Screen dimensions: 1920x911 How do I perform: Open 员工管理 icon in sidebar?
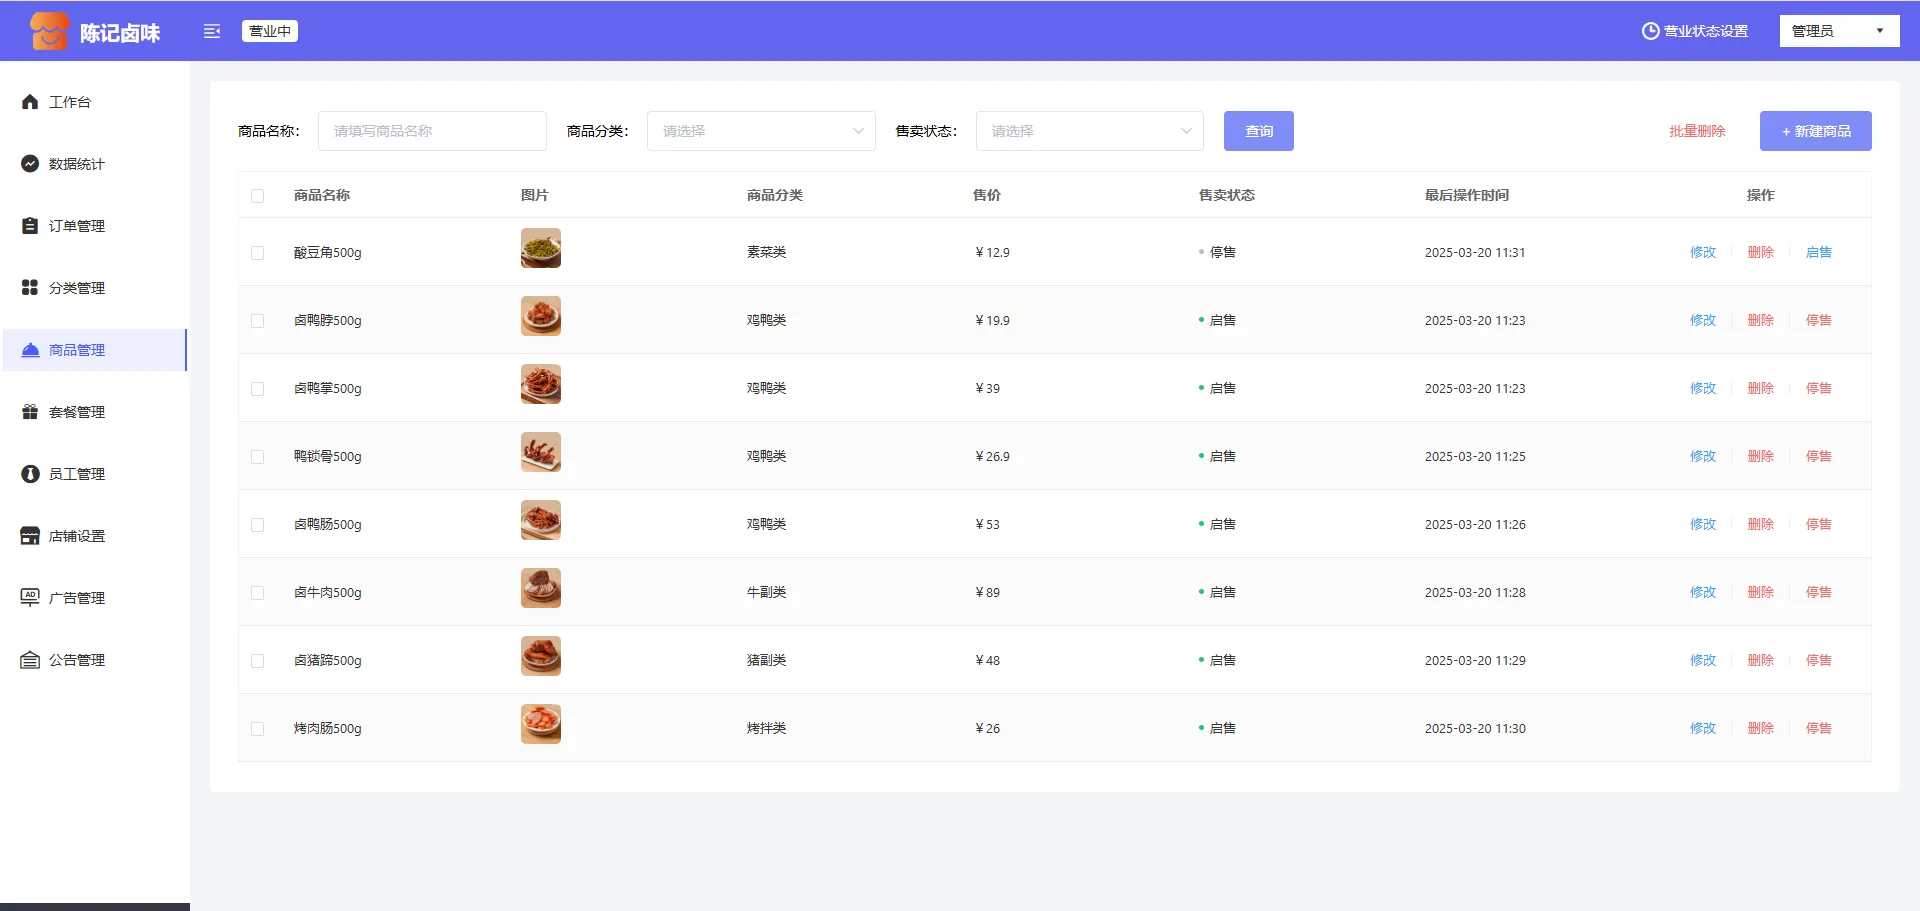click(x=30, y=474)
